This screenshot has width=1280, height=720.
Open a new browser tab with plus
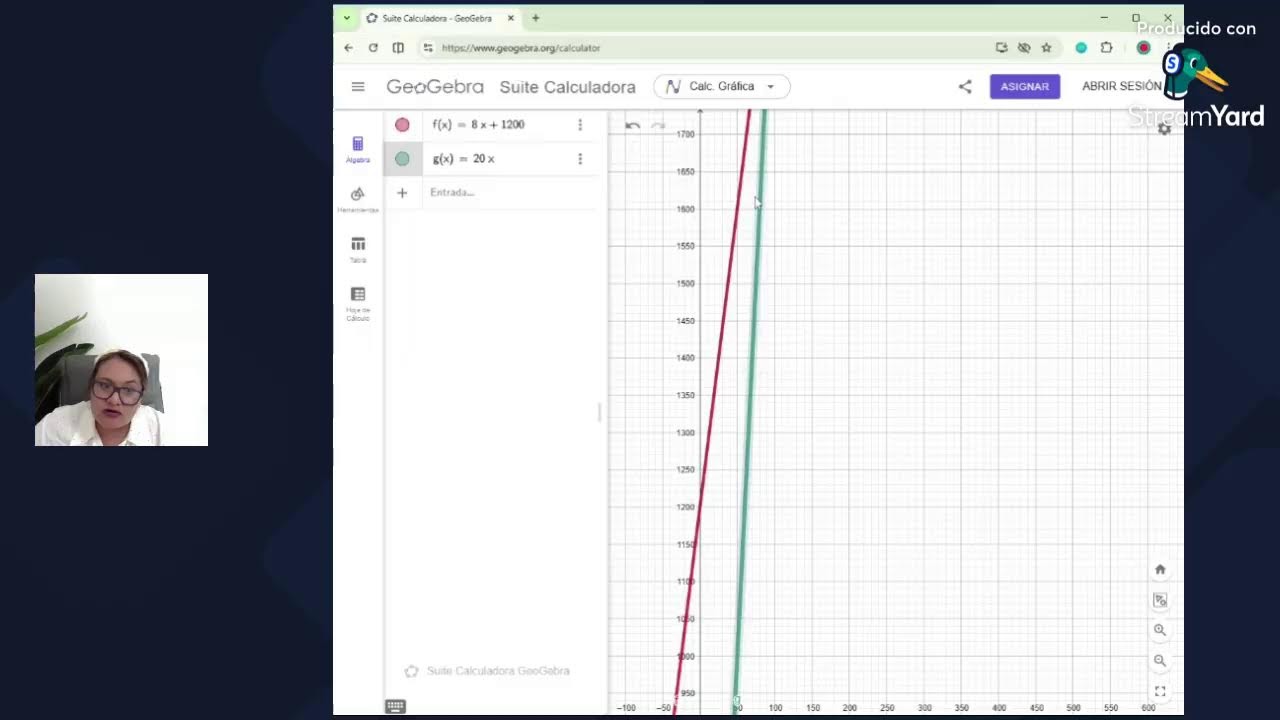click(x=535, y=18)
